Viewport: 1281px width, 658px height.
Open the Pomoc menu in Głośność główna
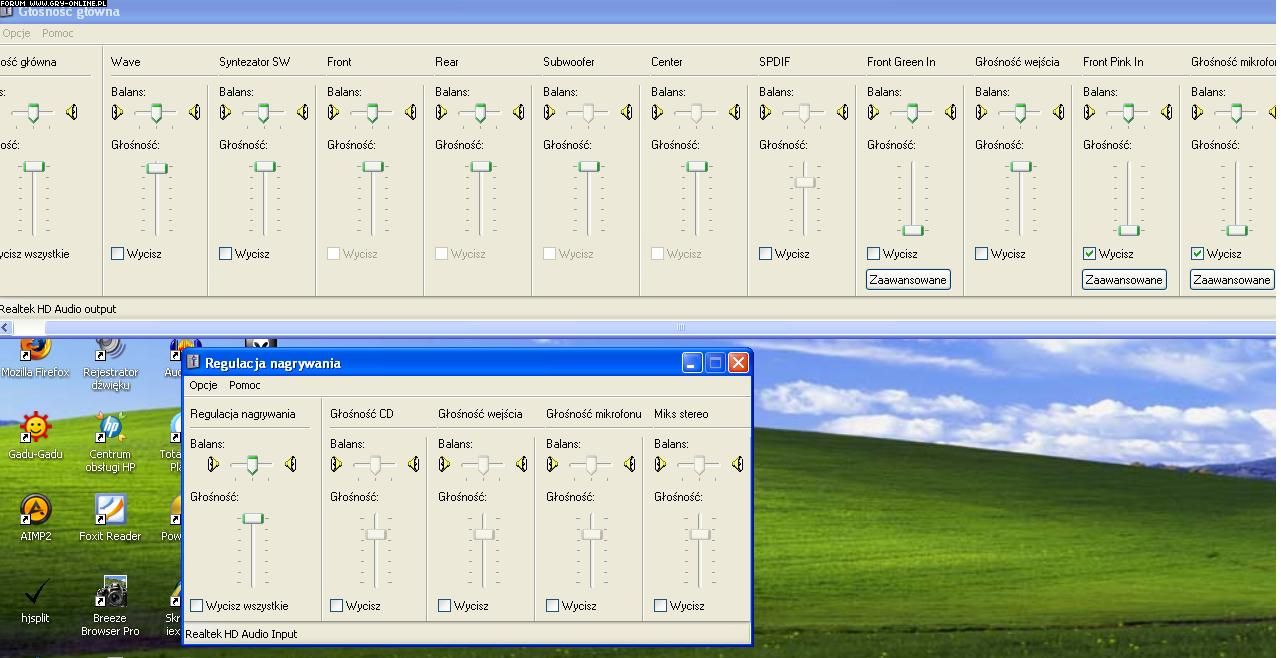coord(58,33)
